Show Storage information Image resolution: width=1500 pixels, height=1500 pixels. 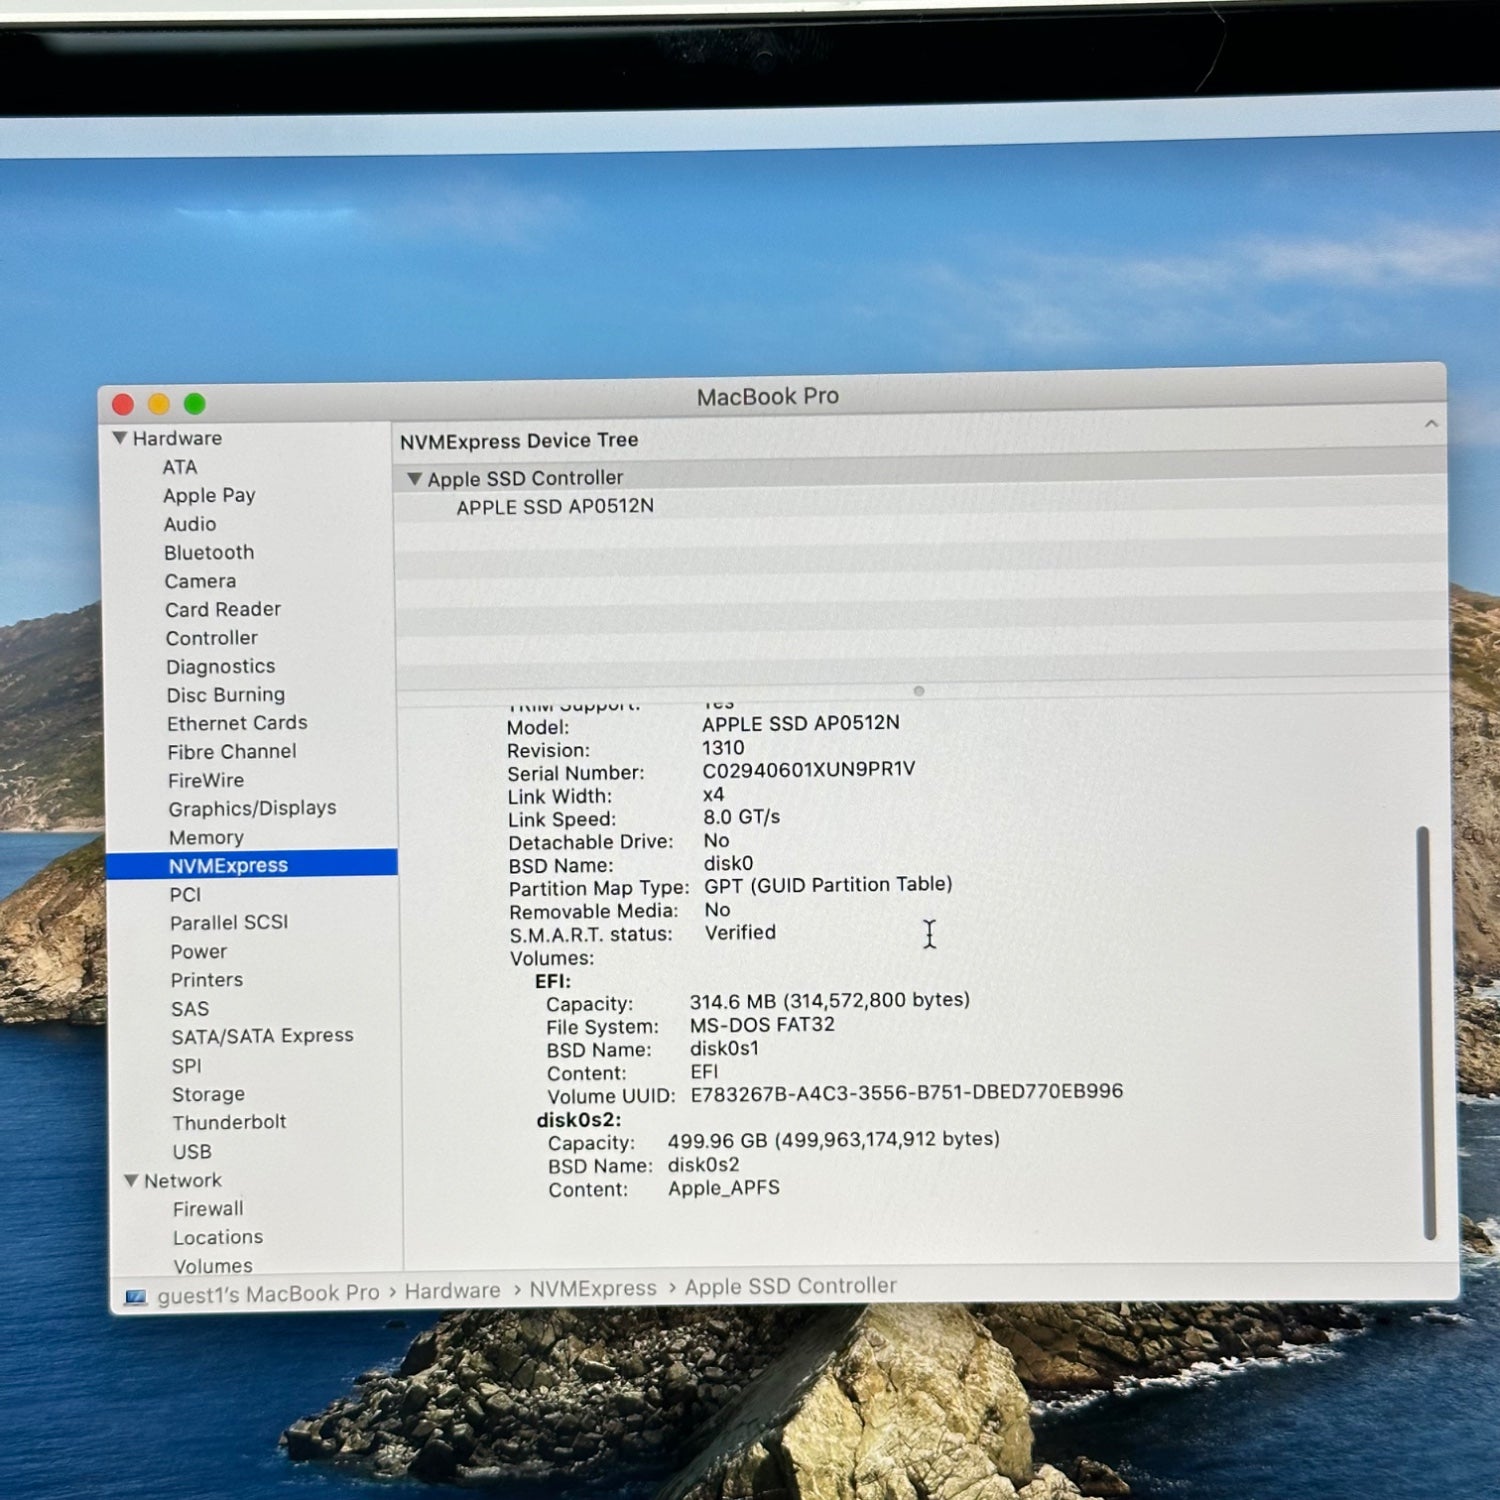(208, 1095)
